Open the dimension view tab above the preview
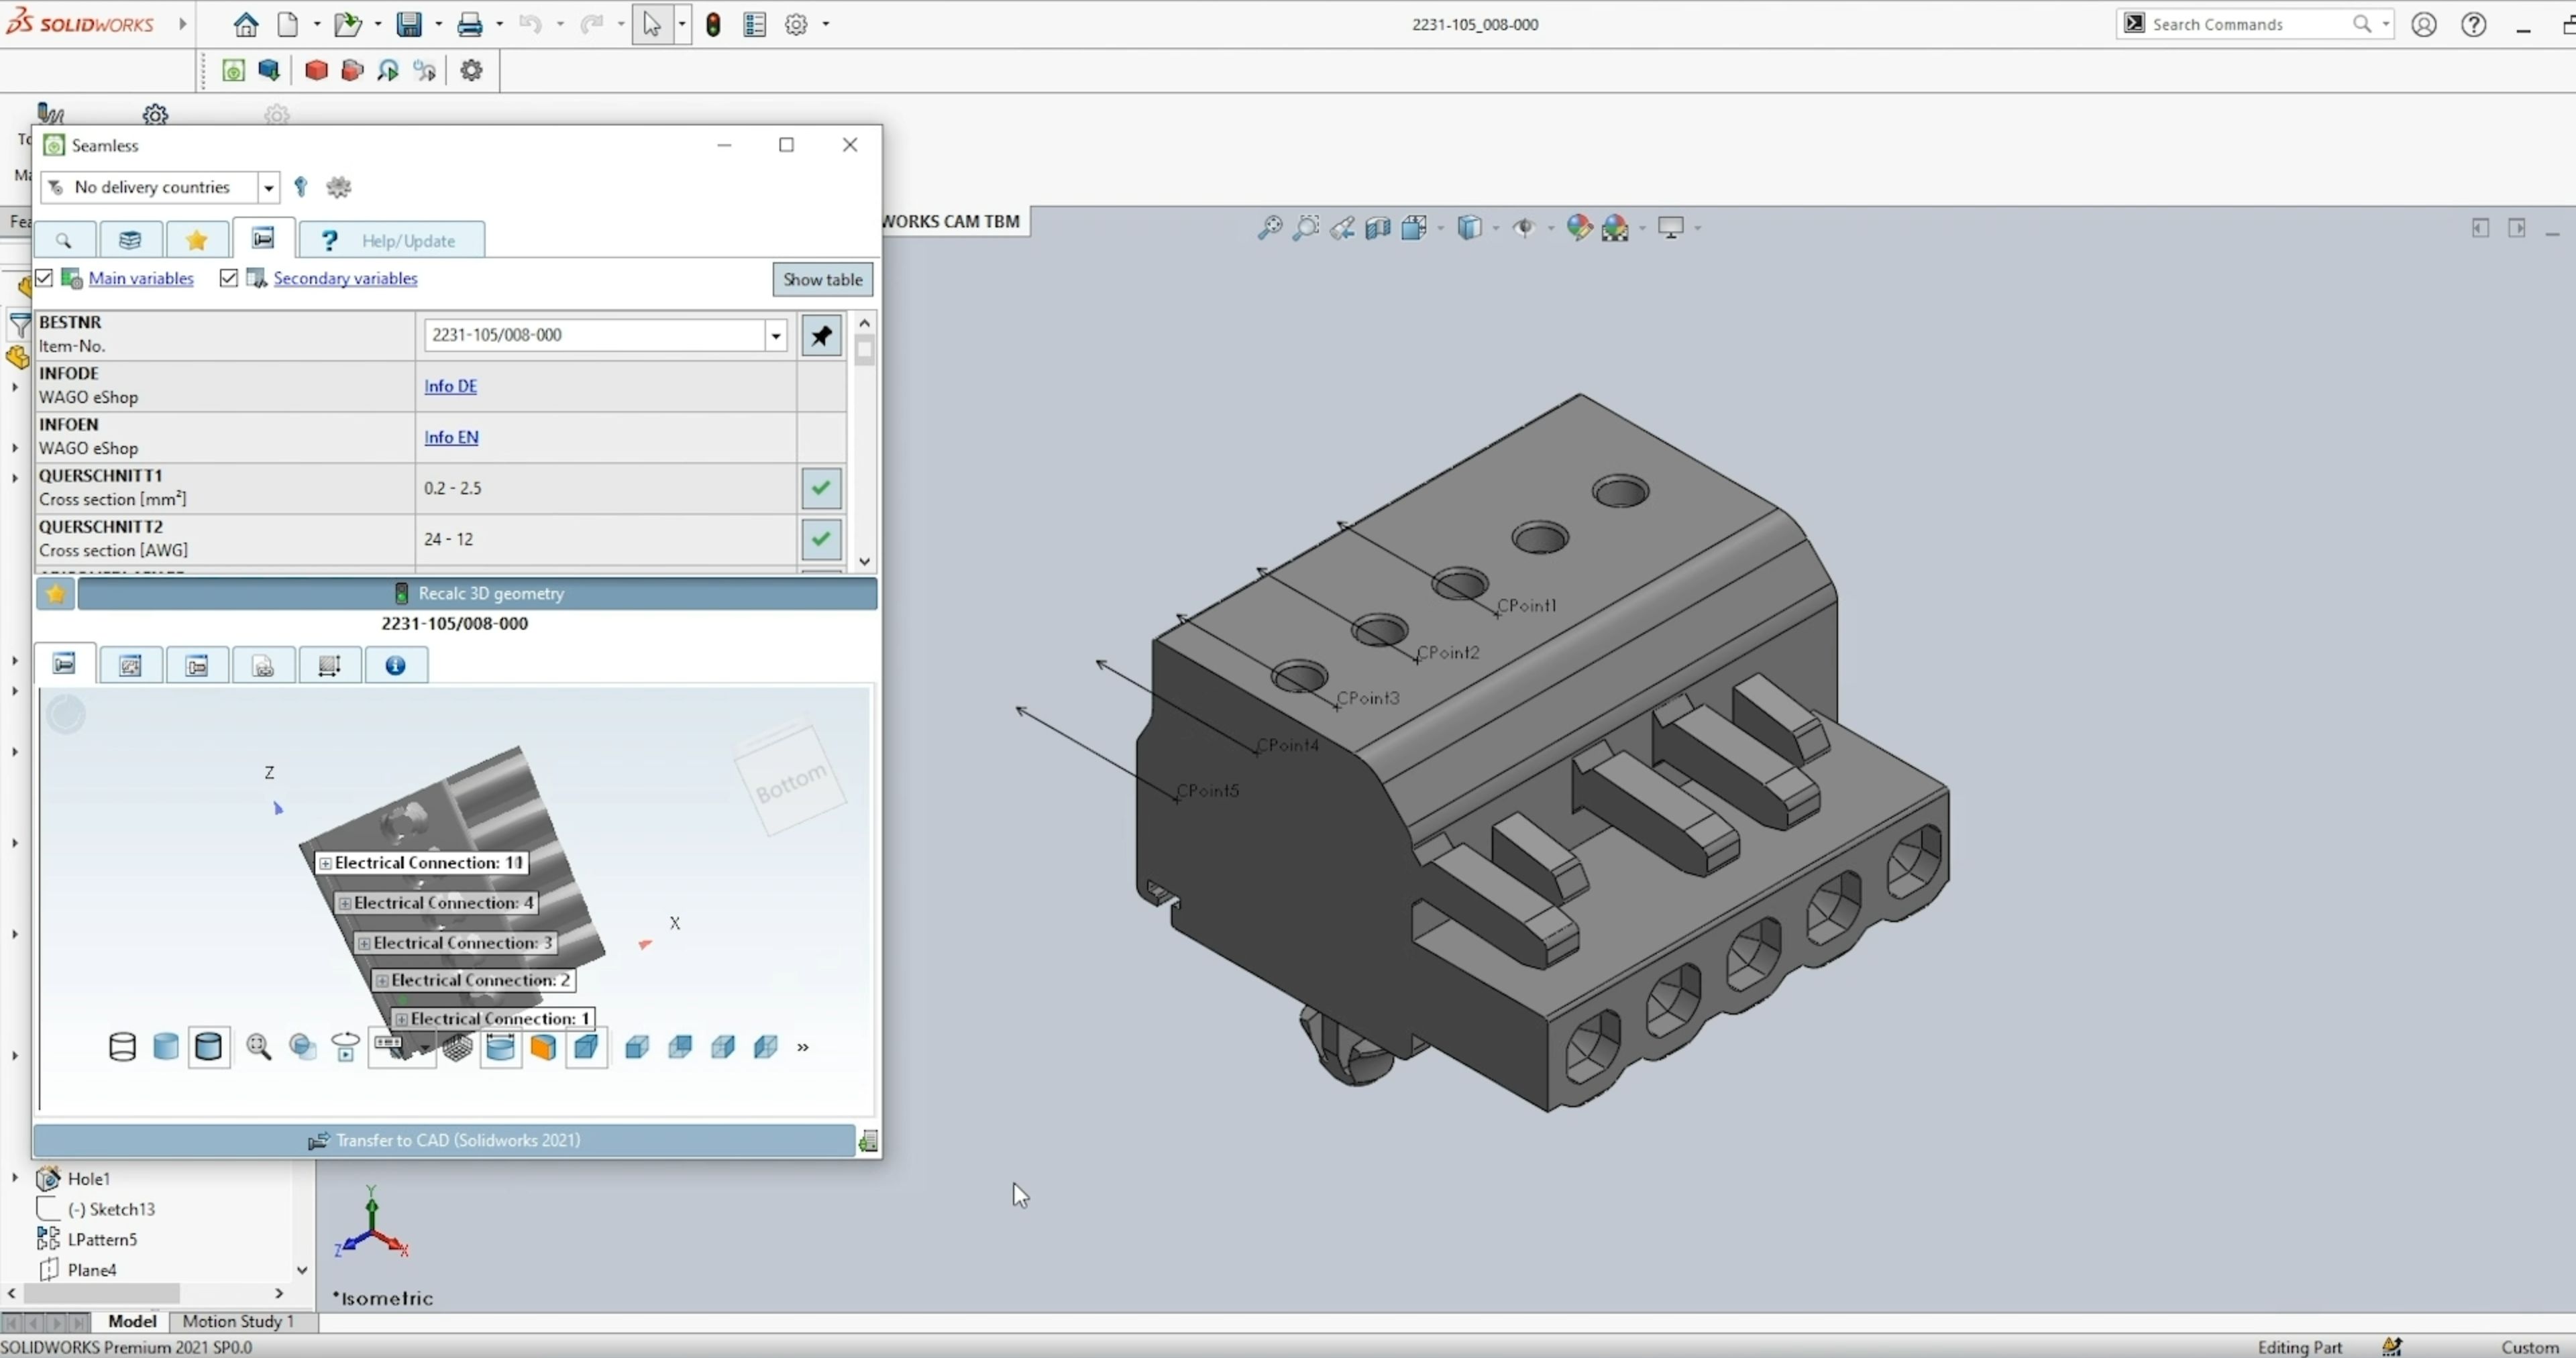 tap(330, 665)
